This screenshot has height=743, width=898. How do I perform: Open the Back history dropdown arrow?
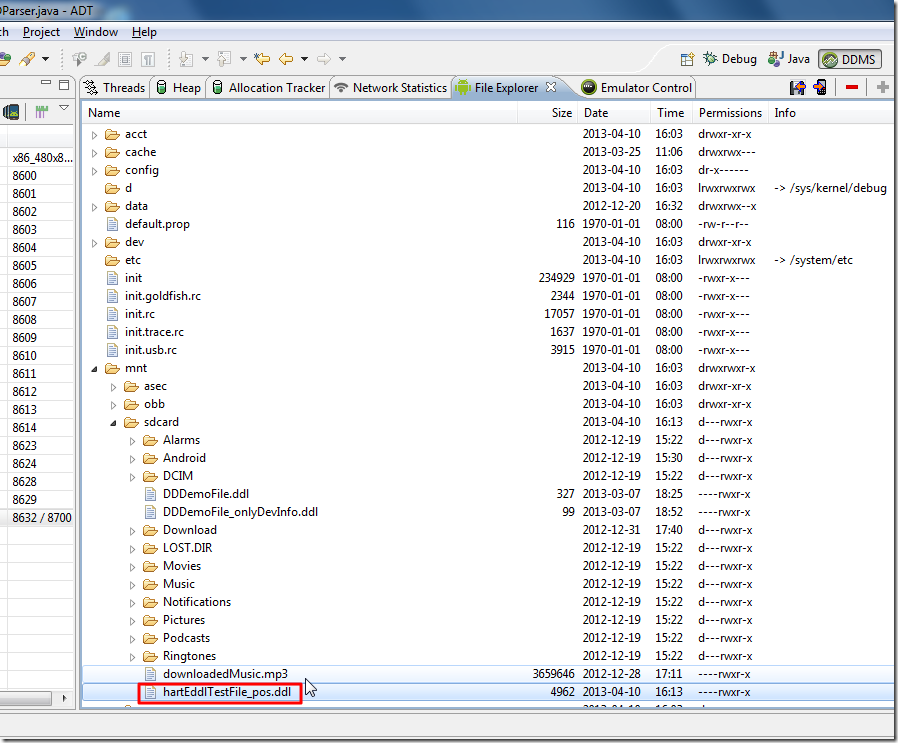(304, 59)
